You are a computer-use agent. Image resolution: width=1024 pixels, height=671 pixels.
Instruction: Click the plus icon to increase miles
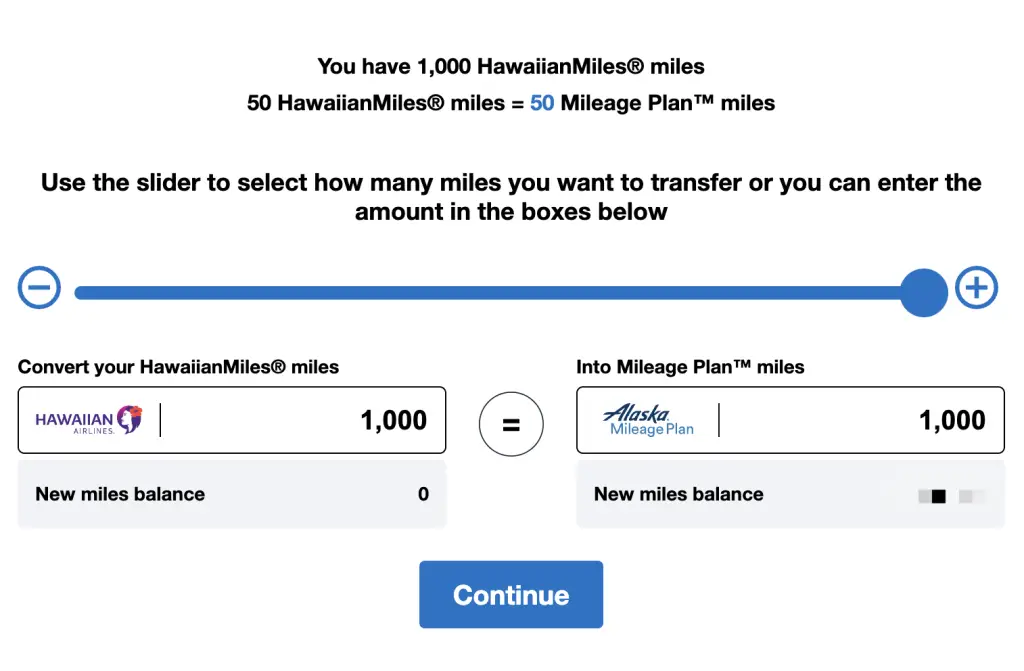976,289
